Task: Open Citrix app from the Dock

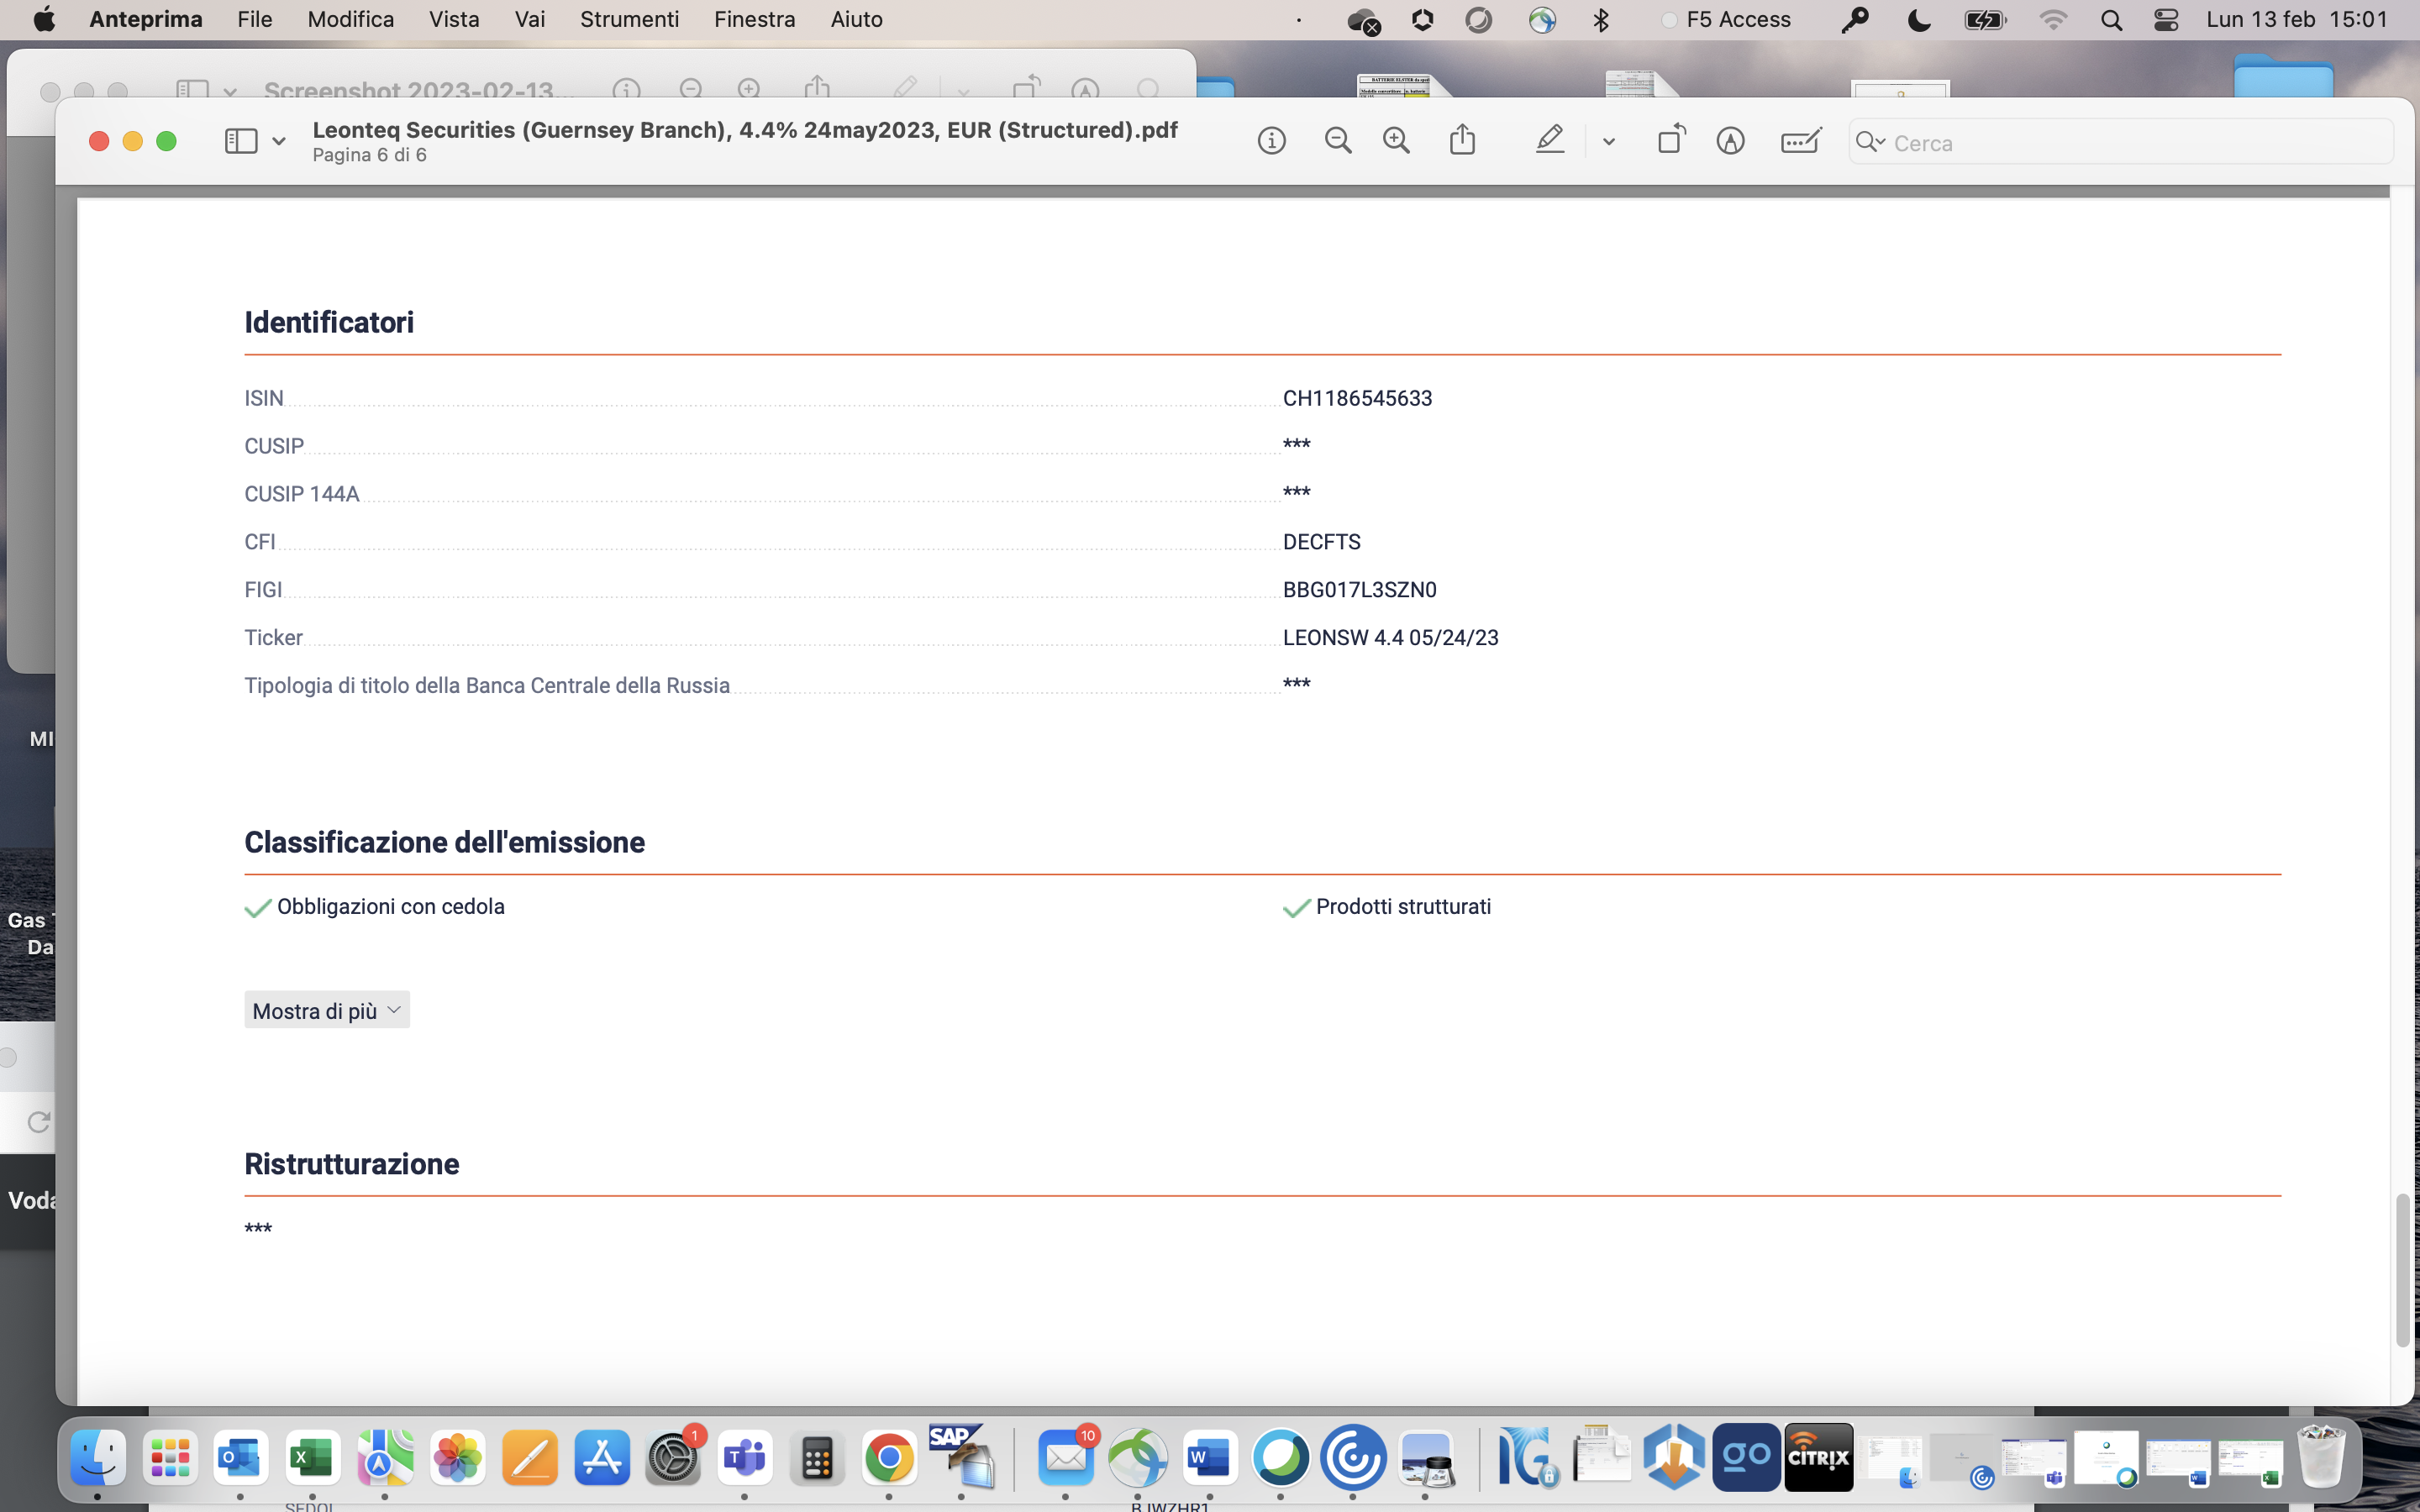Action: 1819,1458
